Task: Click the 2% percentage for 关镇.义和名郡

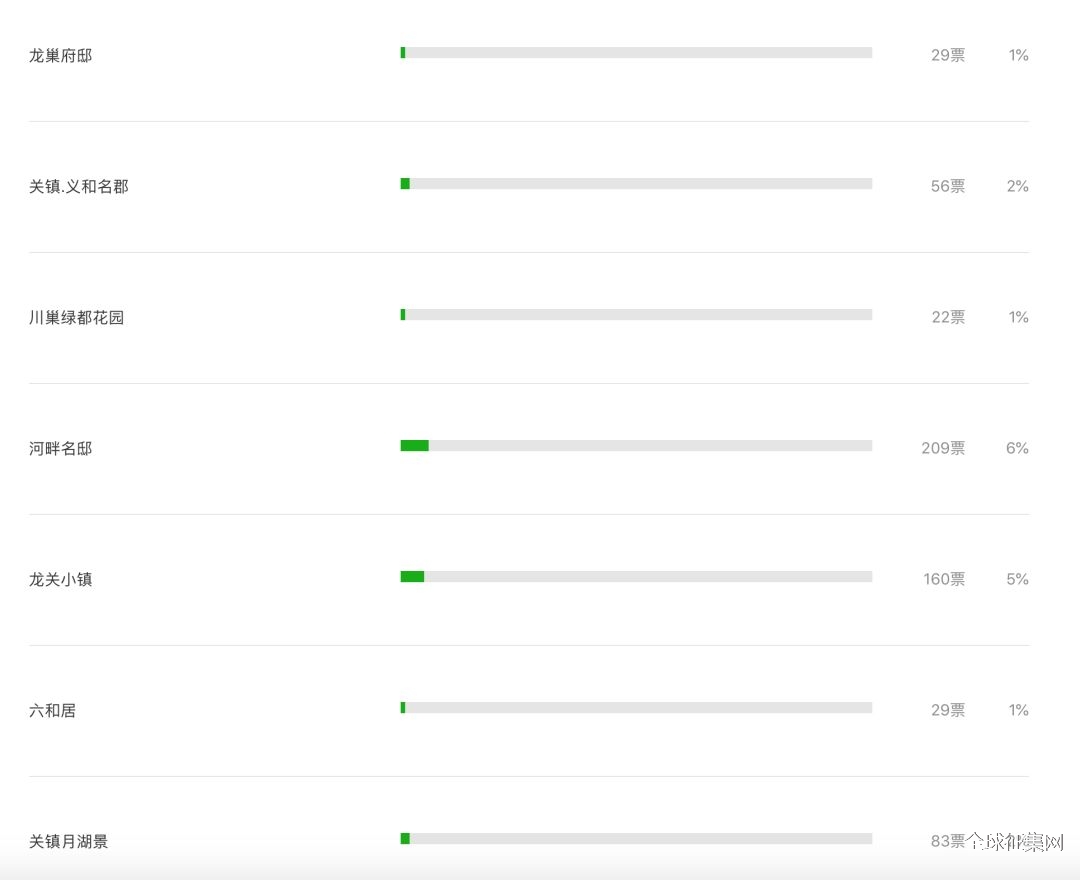Action: pos(1017,186)
